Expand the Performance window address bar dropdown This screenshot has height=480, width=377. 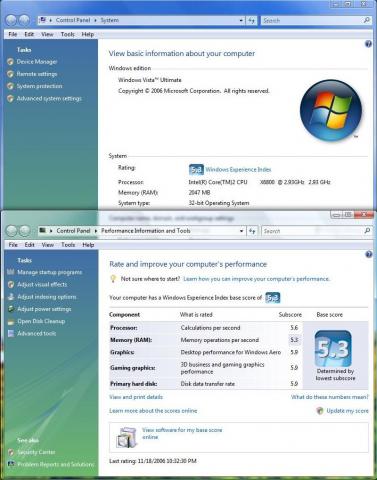241,231
